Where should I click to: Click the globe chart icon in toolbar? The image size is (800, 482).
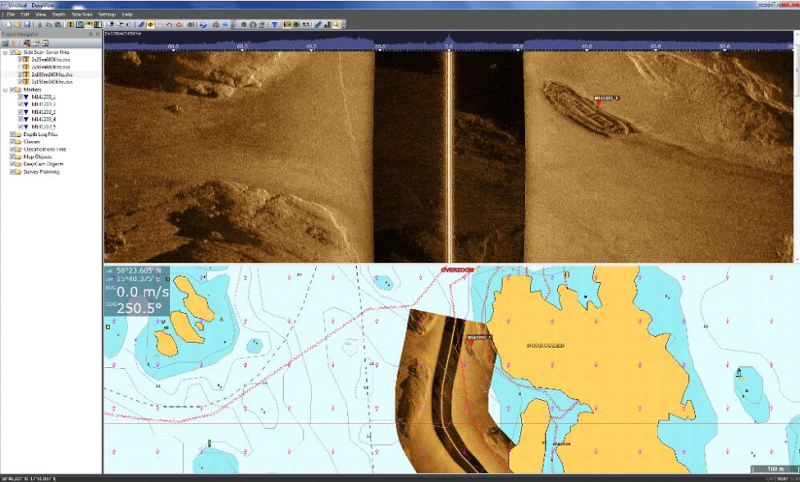coord(202,24)
